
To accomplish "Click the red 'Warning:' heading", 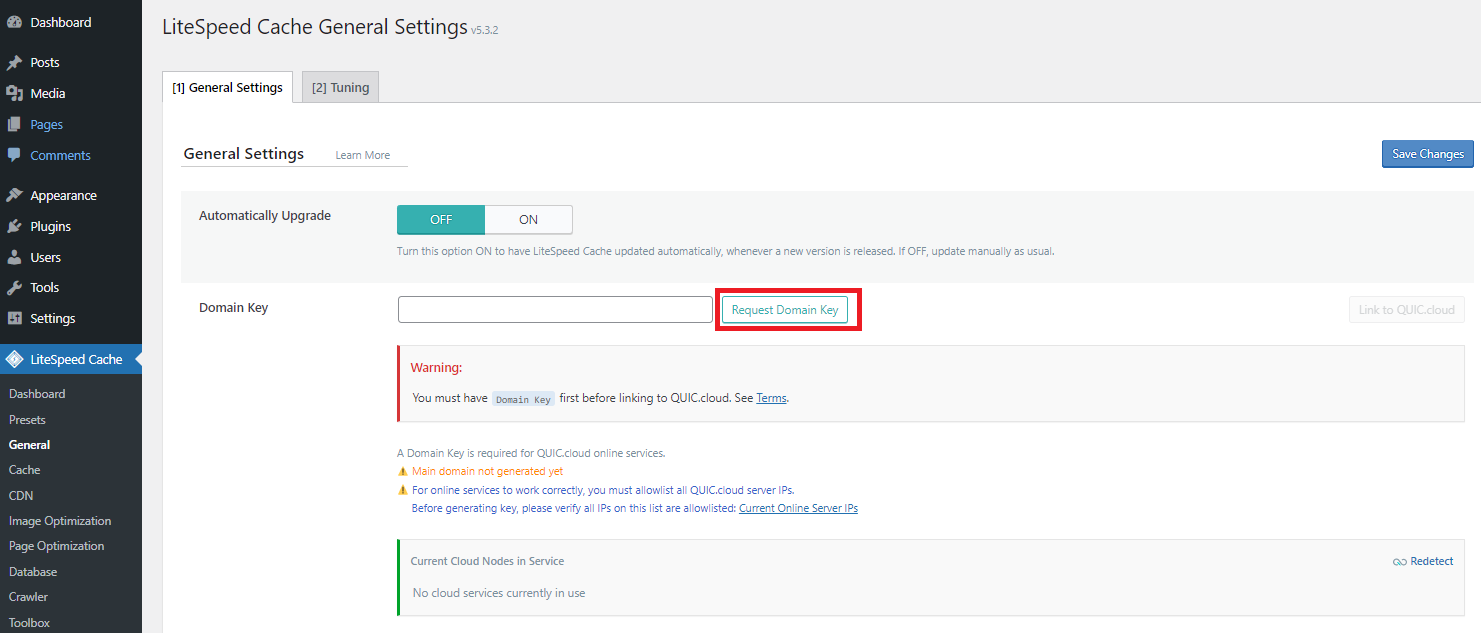I will [436, 368].
